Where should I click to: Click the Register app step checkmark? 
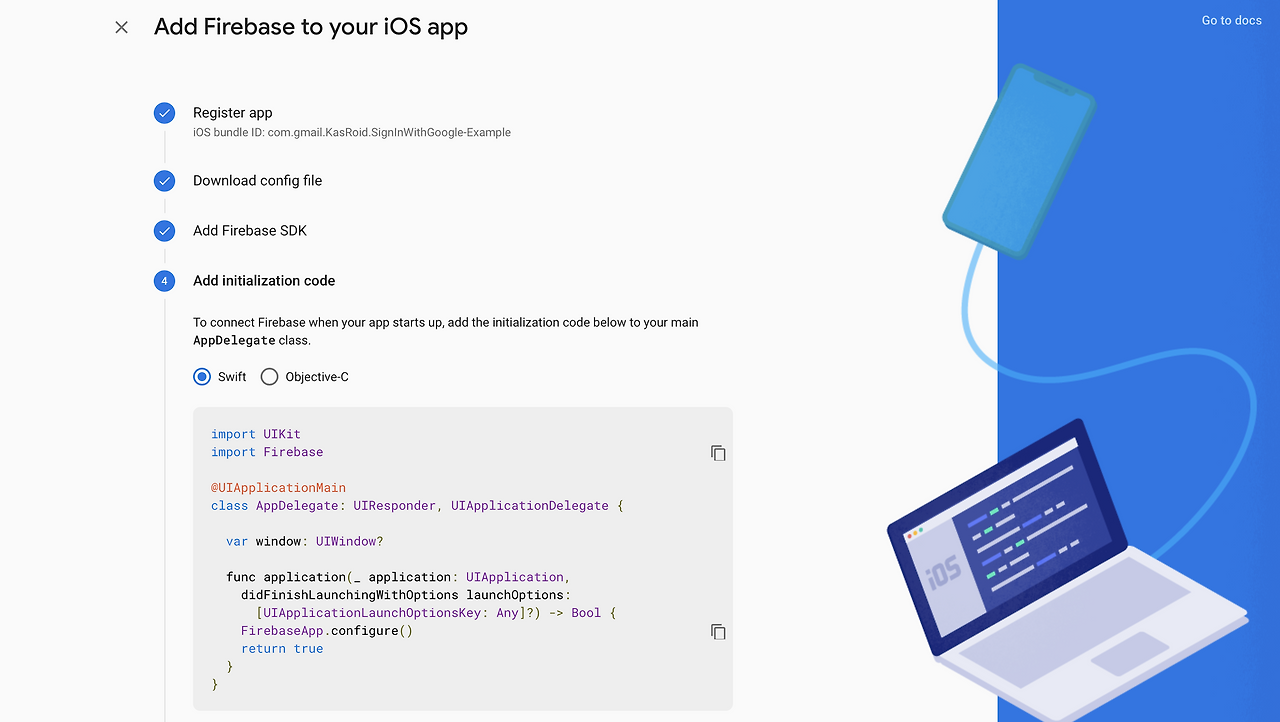[x=165, y=113]
